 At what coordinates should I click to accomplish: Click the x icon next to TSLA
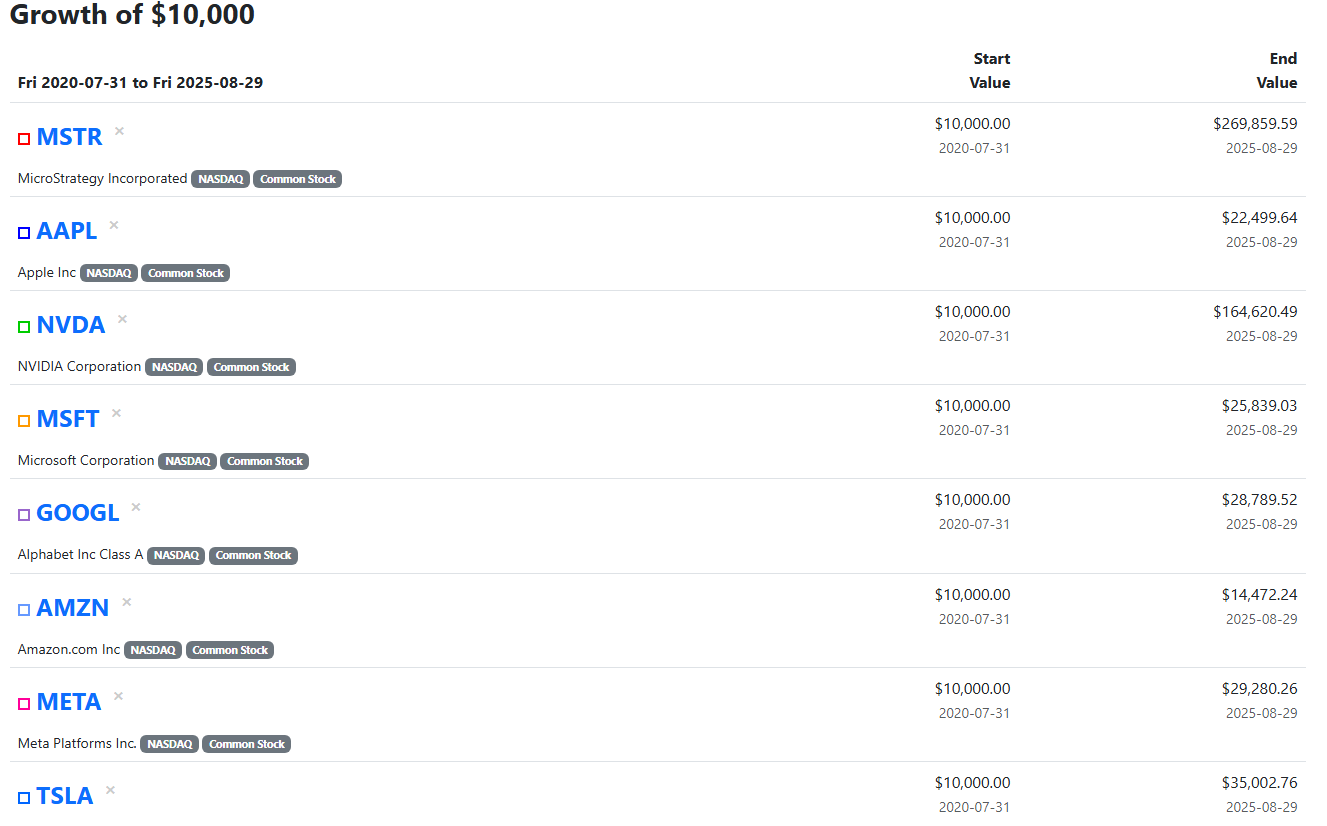(x=110, y=790)
